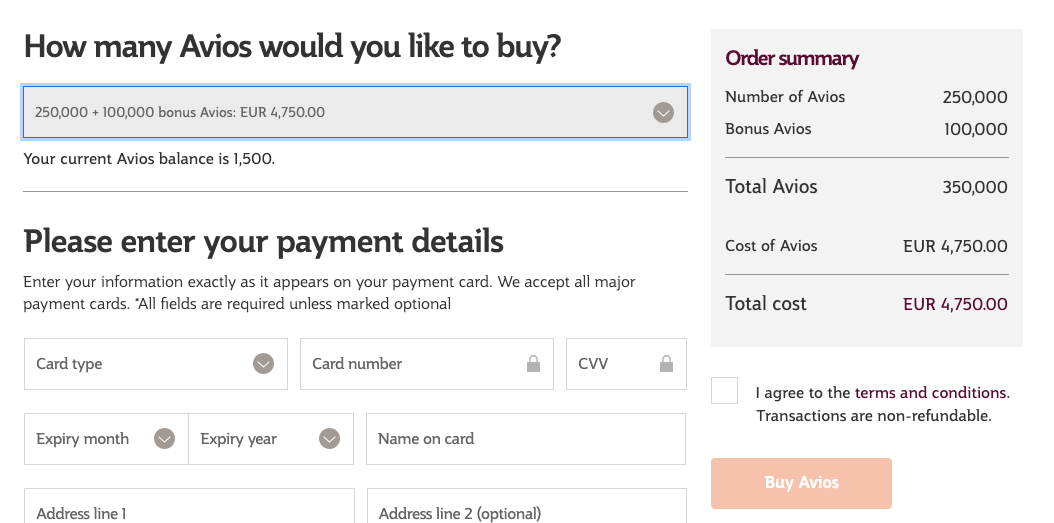
Task: Click into the Name on card field
Action: [x=526, y=439]
